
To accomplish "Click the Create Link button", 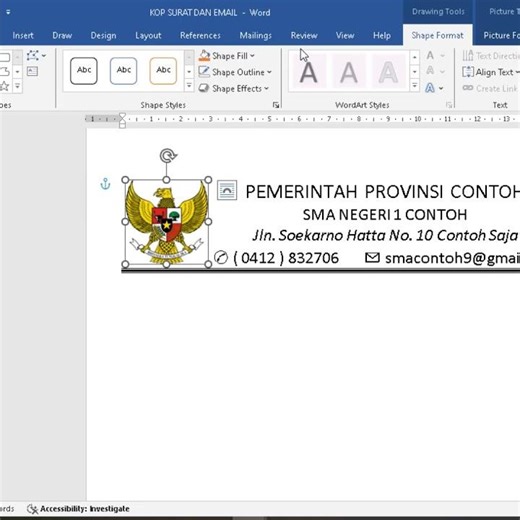I will [x=490, y=88].
